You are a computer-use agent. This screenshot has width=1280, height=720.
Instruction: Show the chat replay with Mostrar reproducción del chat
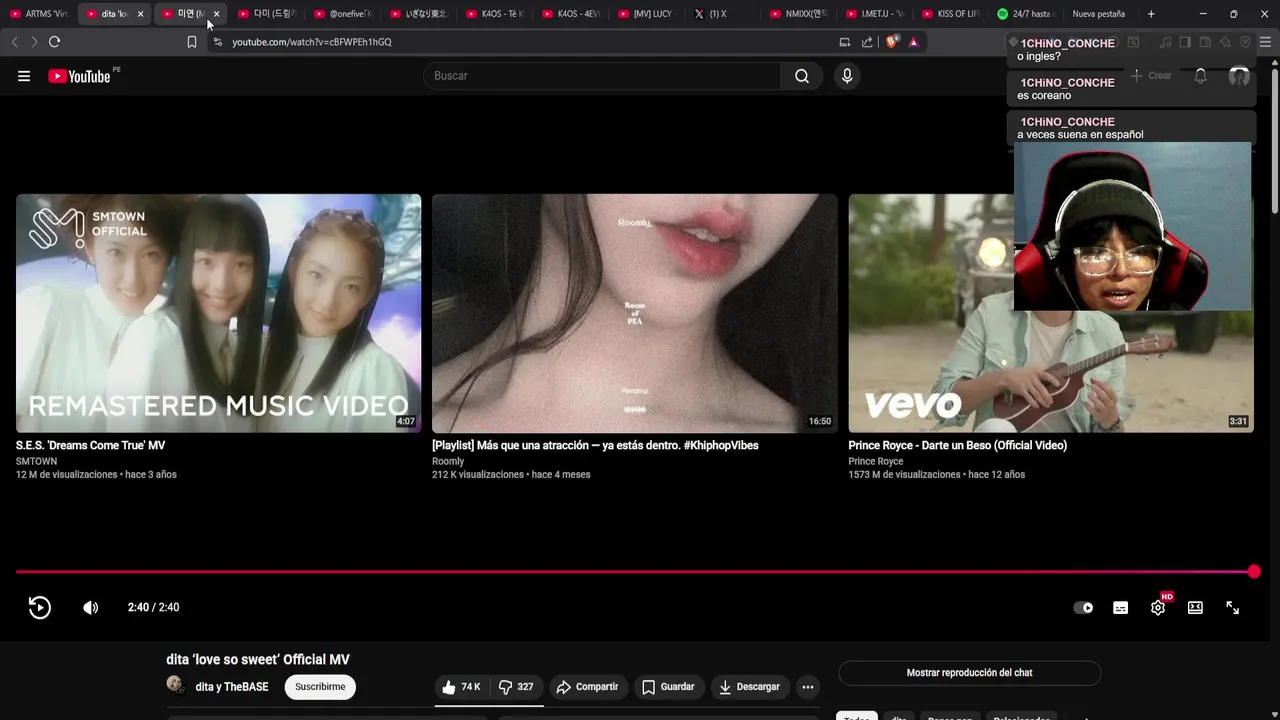(969, 673)
